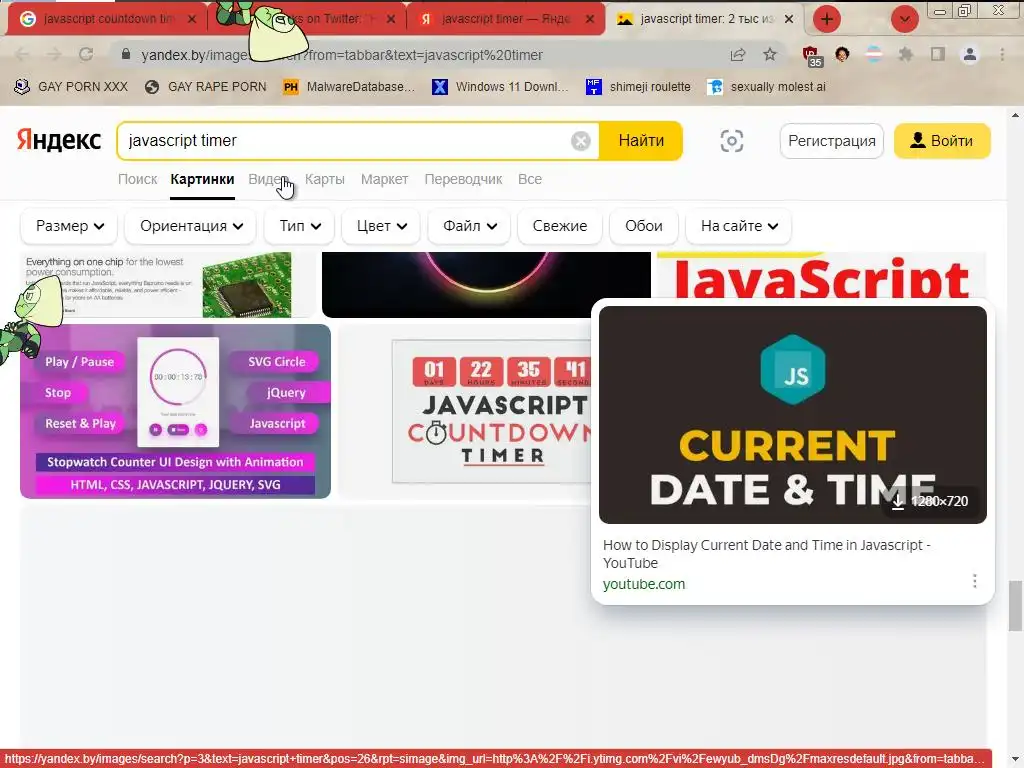Open the Windows 11 Downl... bookmark

point(500,87)
